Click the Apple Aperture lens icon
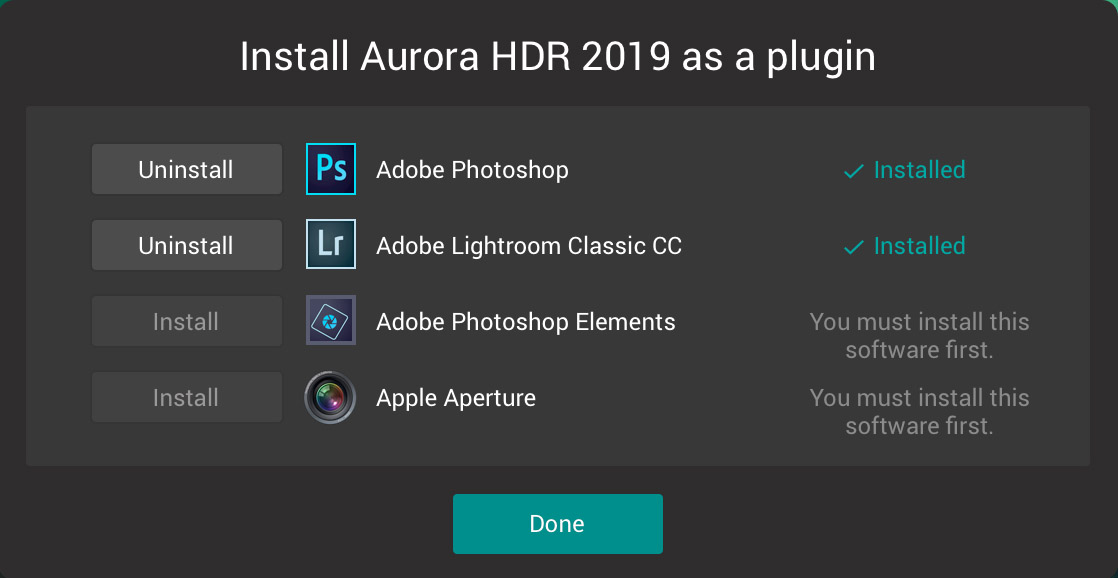This screenshot has width=1118, height=578. [330, 397]
